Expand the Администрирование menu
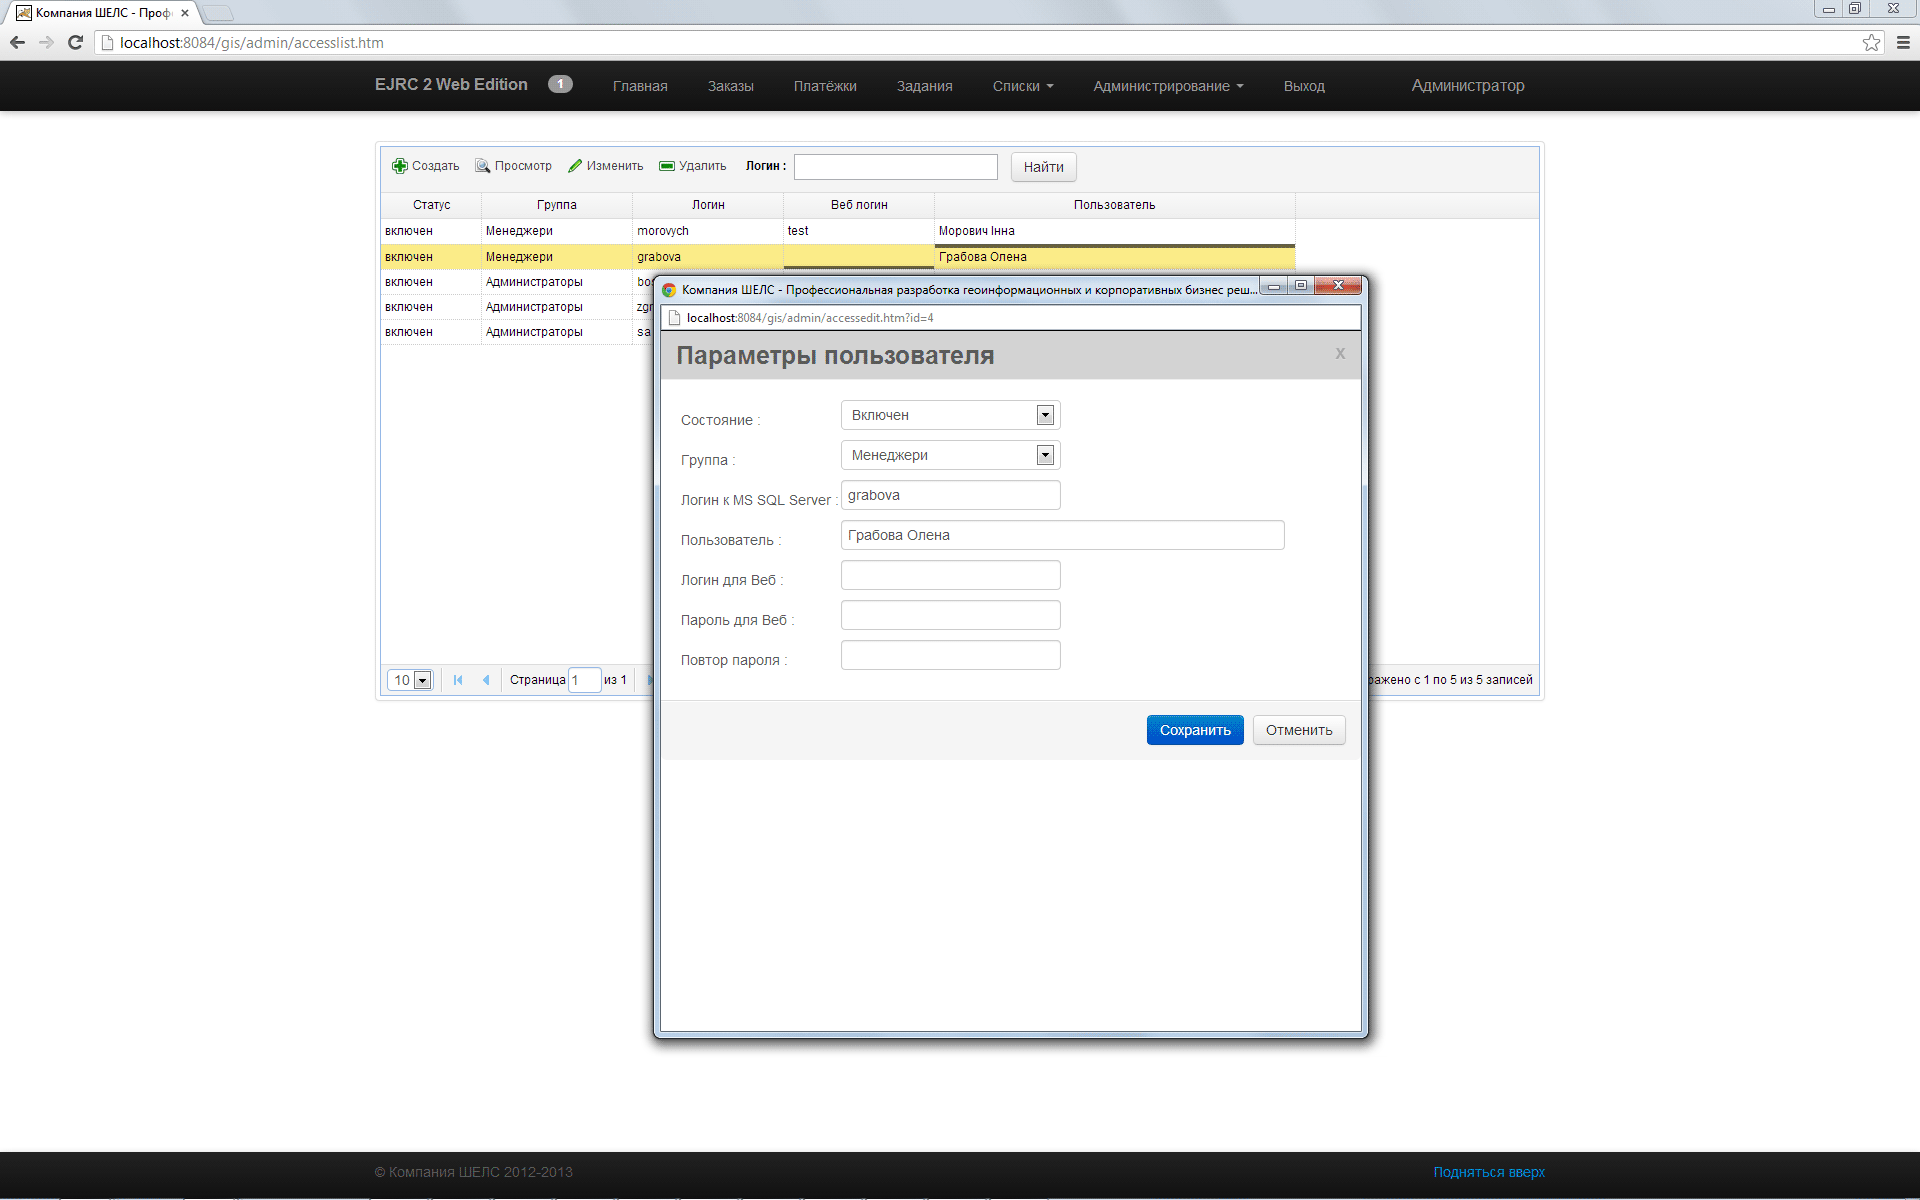The width and height of the screenshot is (1920, 1200). 1167,86
